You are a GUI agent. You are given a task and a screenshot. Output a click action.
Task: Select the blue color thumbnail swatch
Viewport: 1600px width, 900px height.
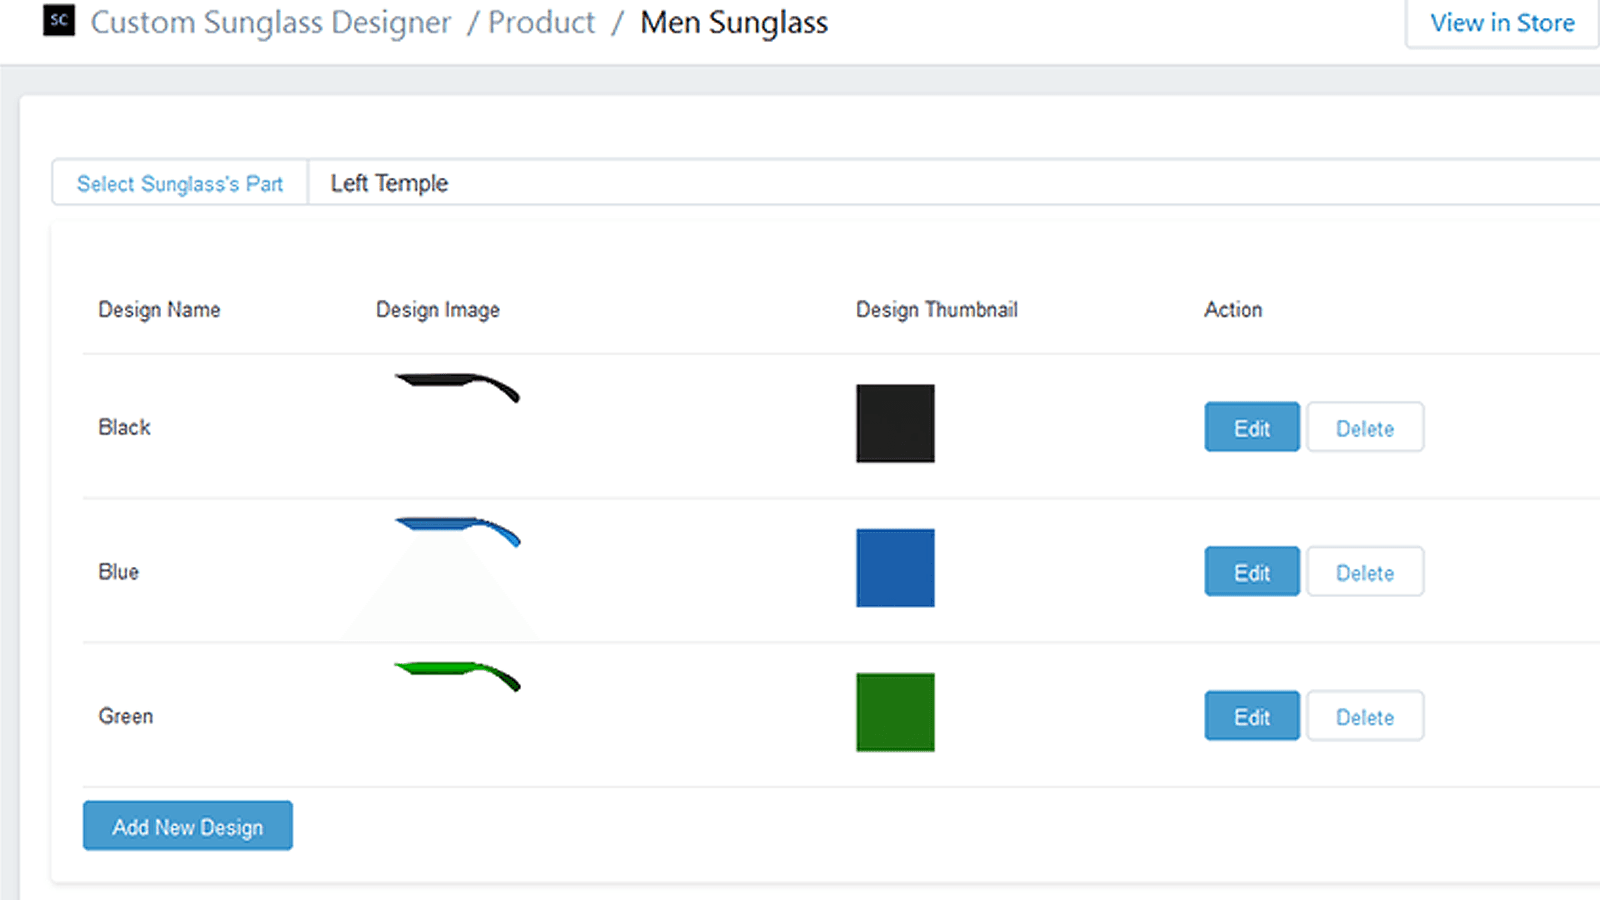[895, 568]
